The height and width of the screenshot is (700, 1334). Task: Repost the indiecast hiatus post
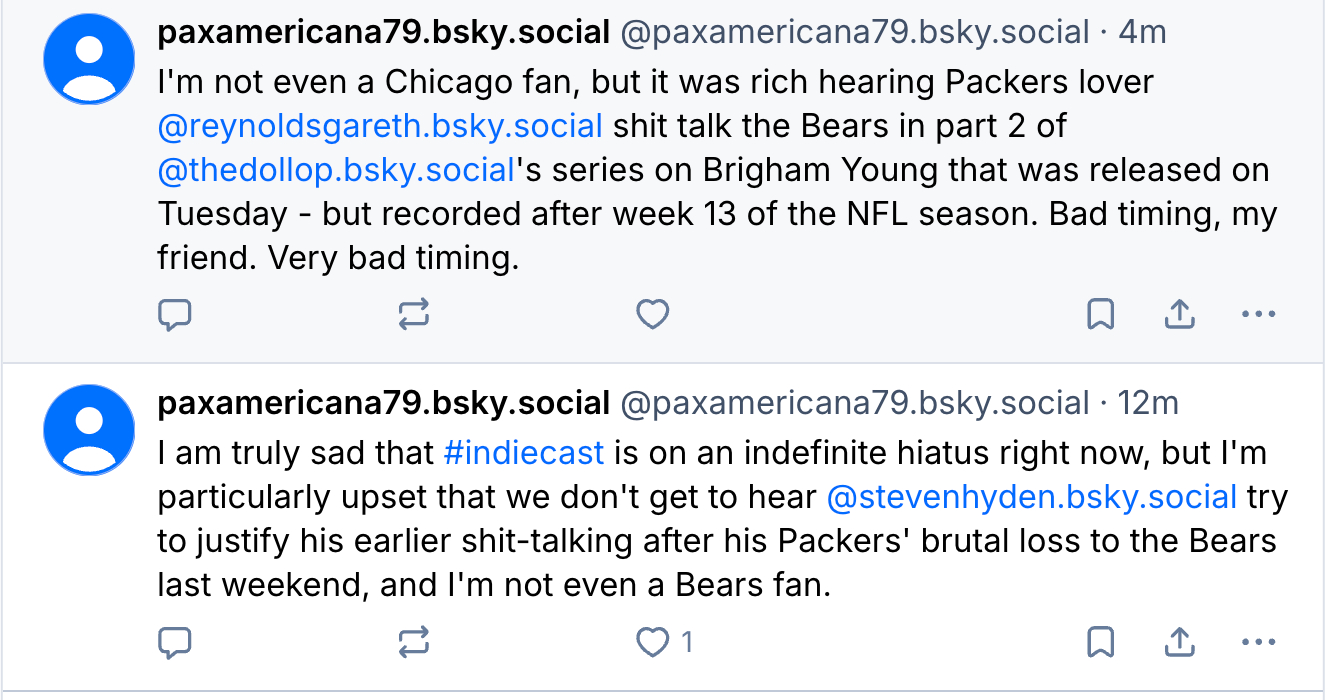tap(413, 642)
